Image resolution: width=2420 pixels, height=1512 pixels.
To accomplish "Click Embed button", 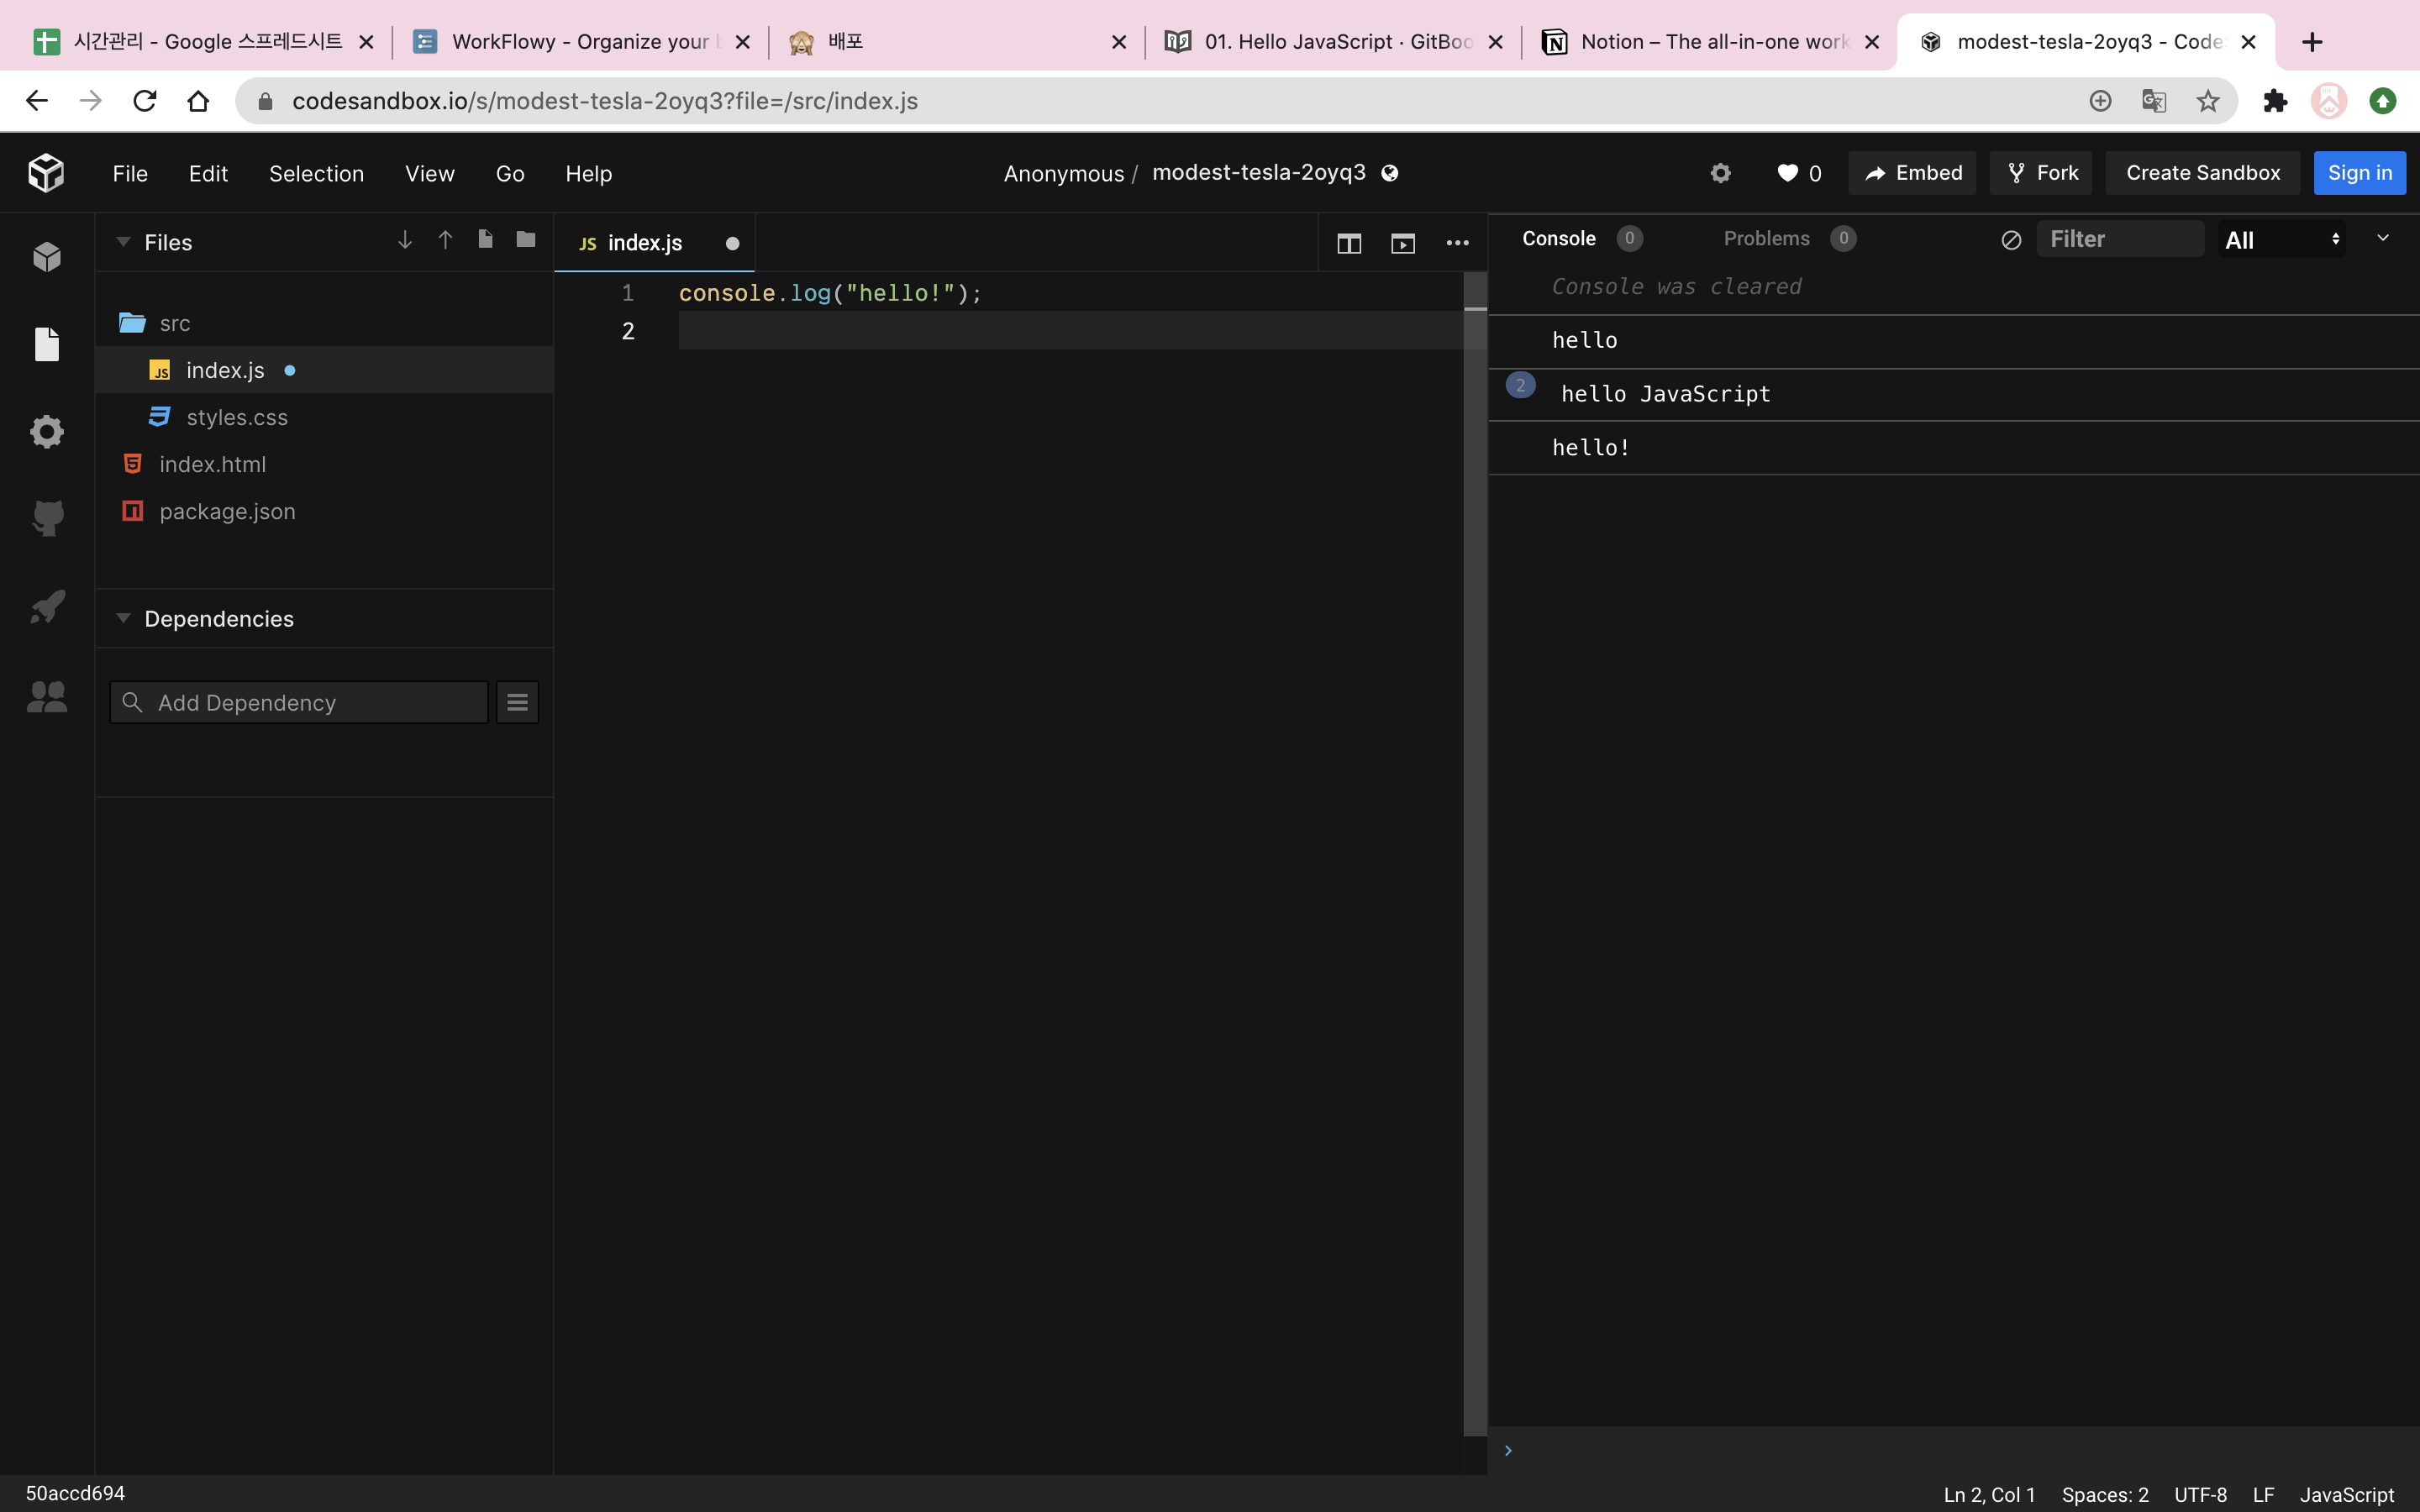I will coord(1912,173).
